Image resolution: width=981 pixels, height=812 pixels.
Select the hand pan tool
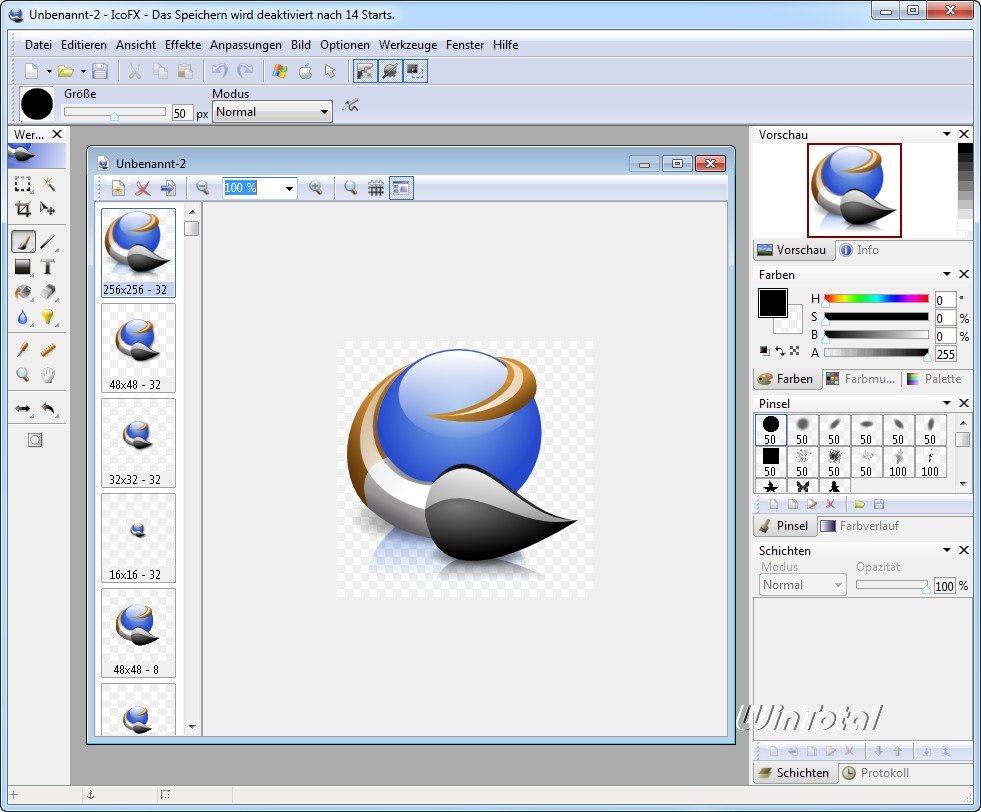tap(48, 375)
